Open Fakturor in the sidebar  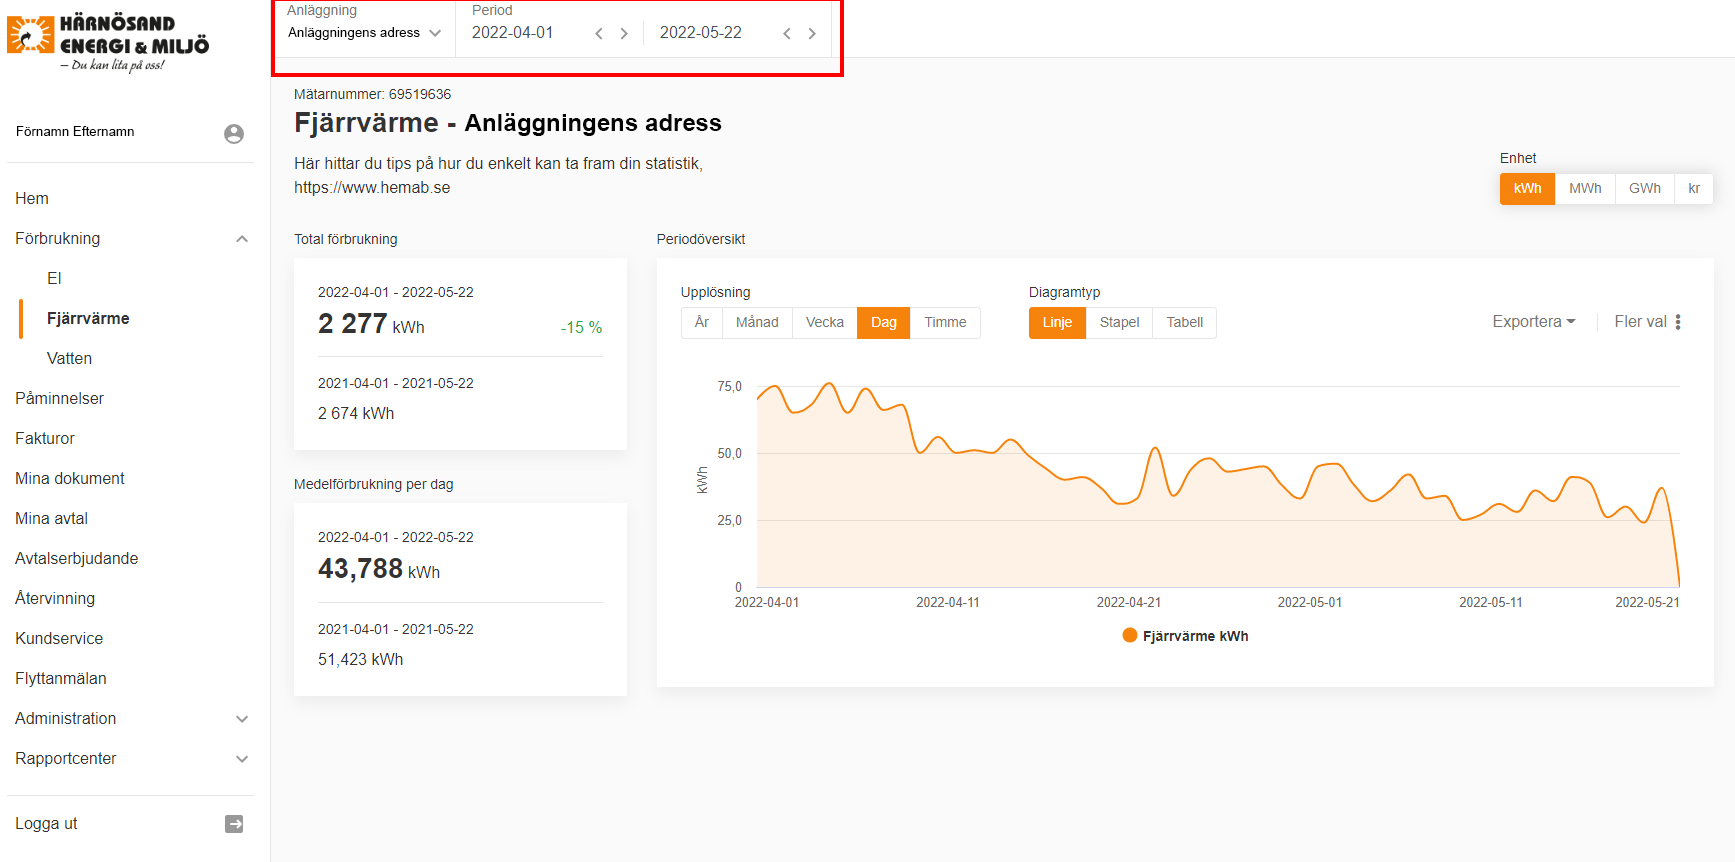click(45, 438)
